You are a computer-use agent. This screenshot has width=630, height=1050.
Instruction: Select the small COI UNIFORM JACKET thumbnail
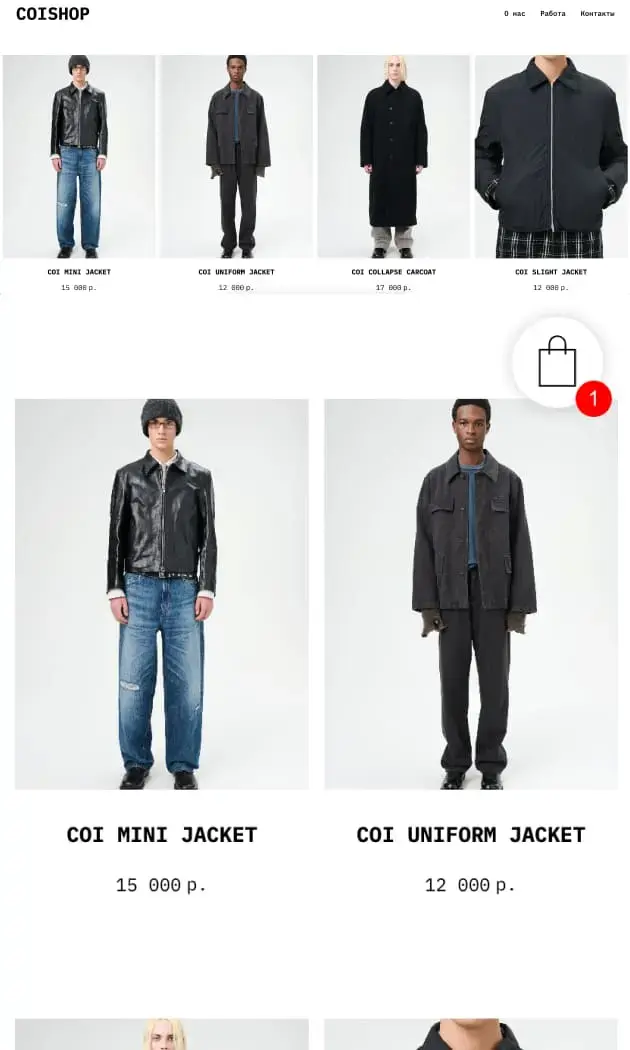click(x=236, y=156)
